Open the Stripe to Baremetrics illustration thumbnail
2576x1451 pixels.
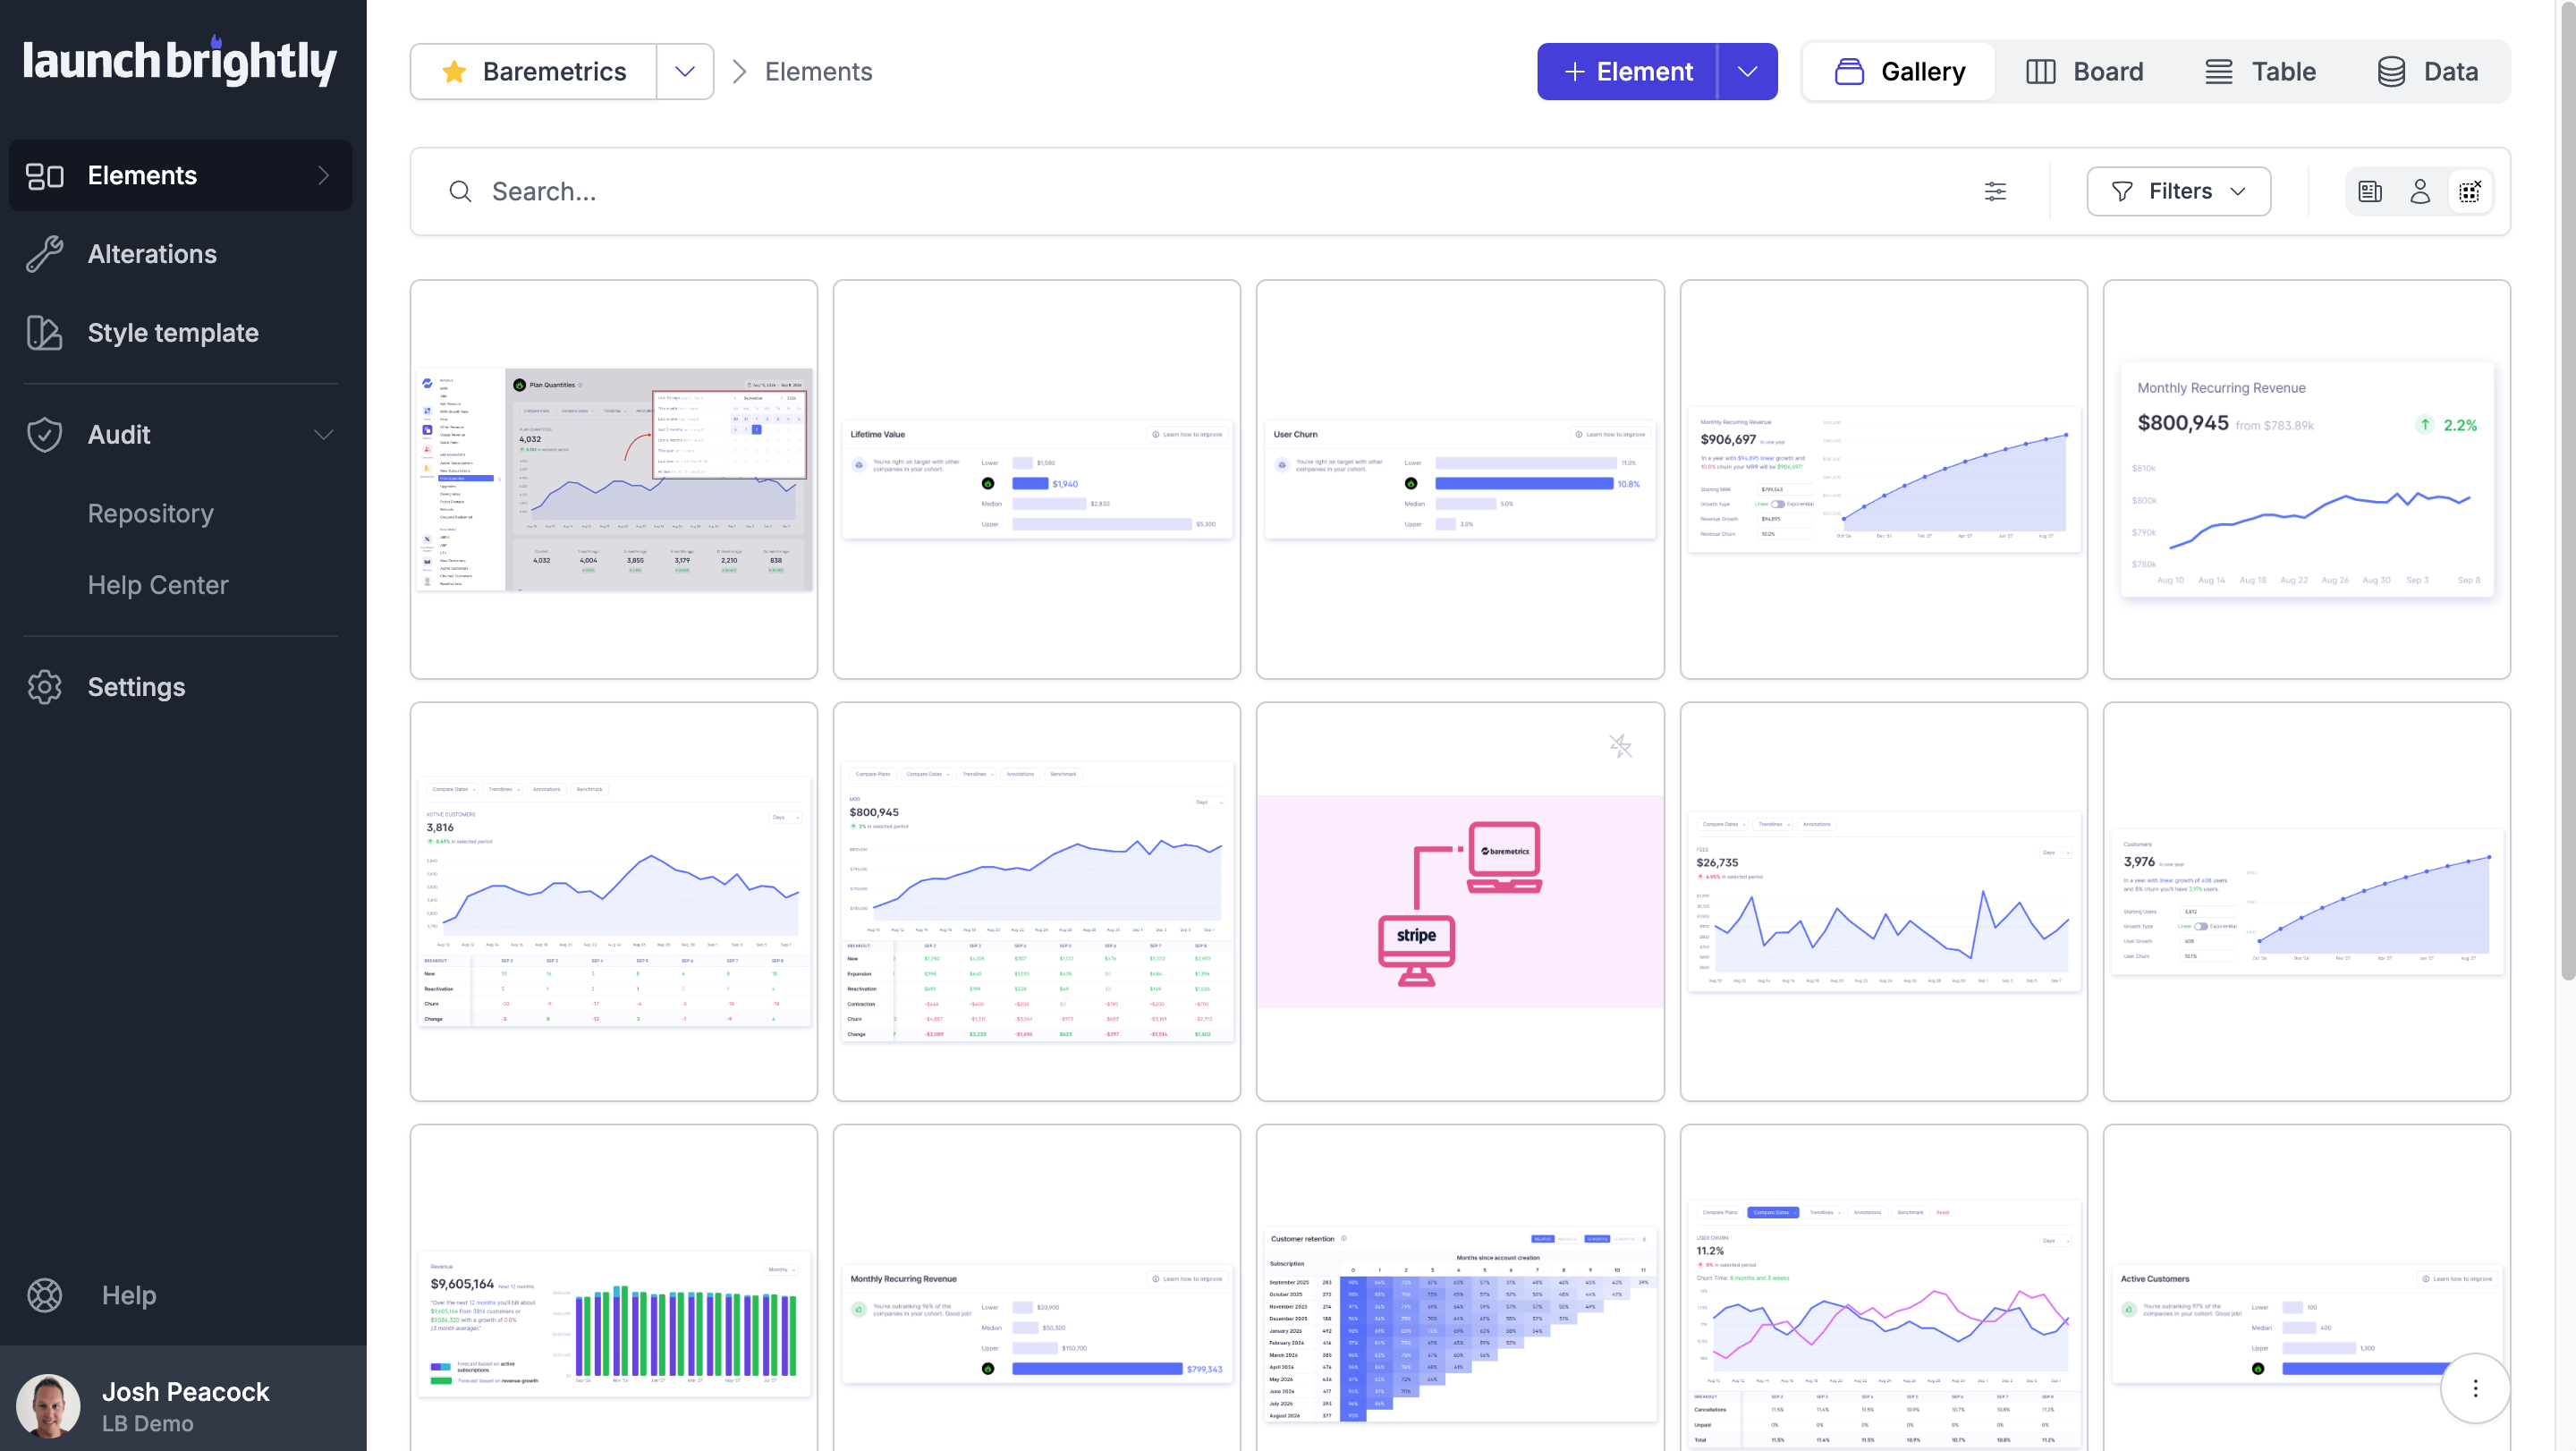click(x=1460, y=901)
